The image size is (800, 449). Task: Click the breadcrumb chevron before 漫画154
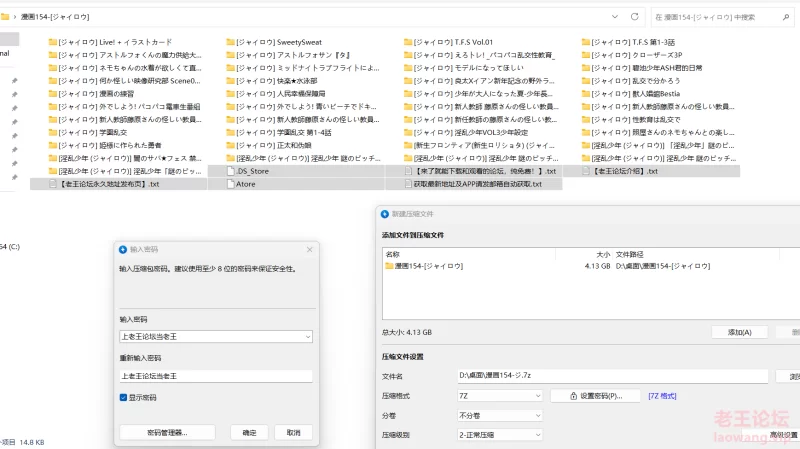15,17
